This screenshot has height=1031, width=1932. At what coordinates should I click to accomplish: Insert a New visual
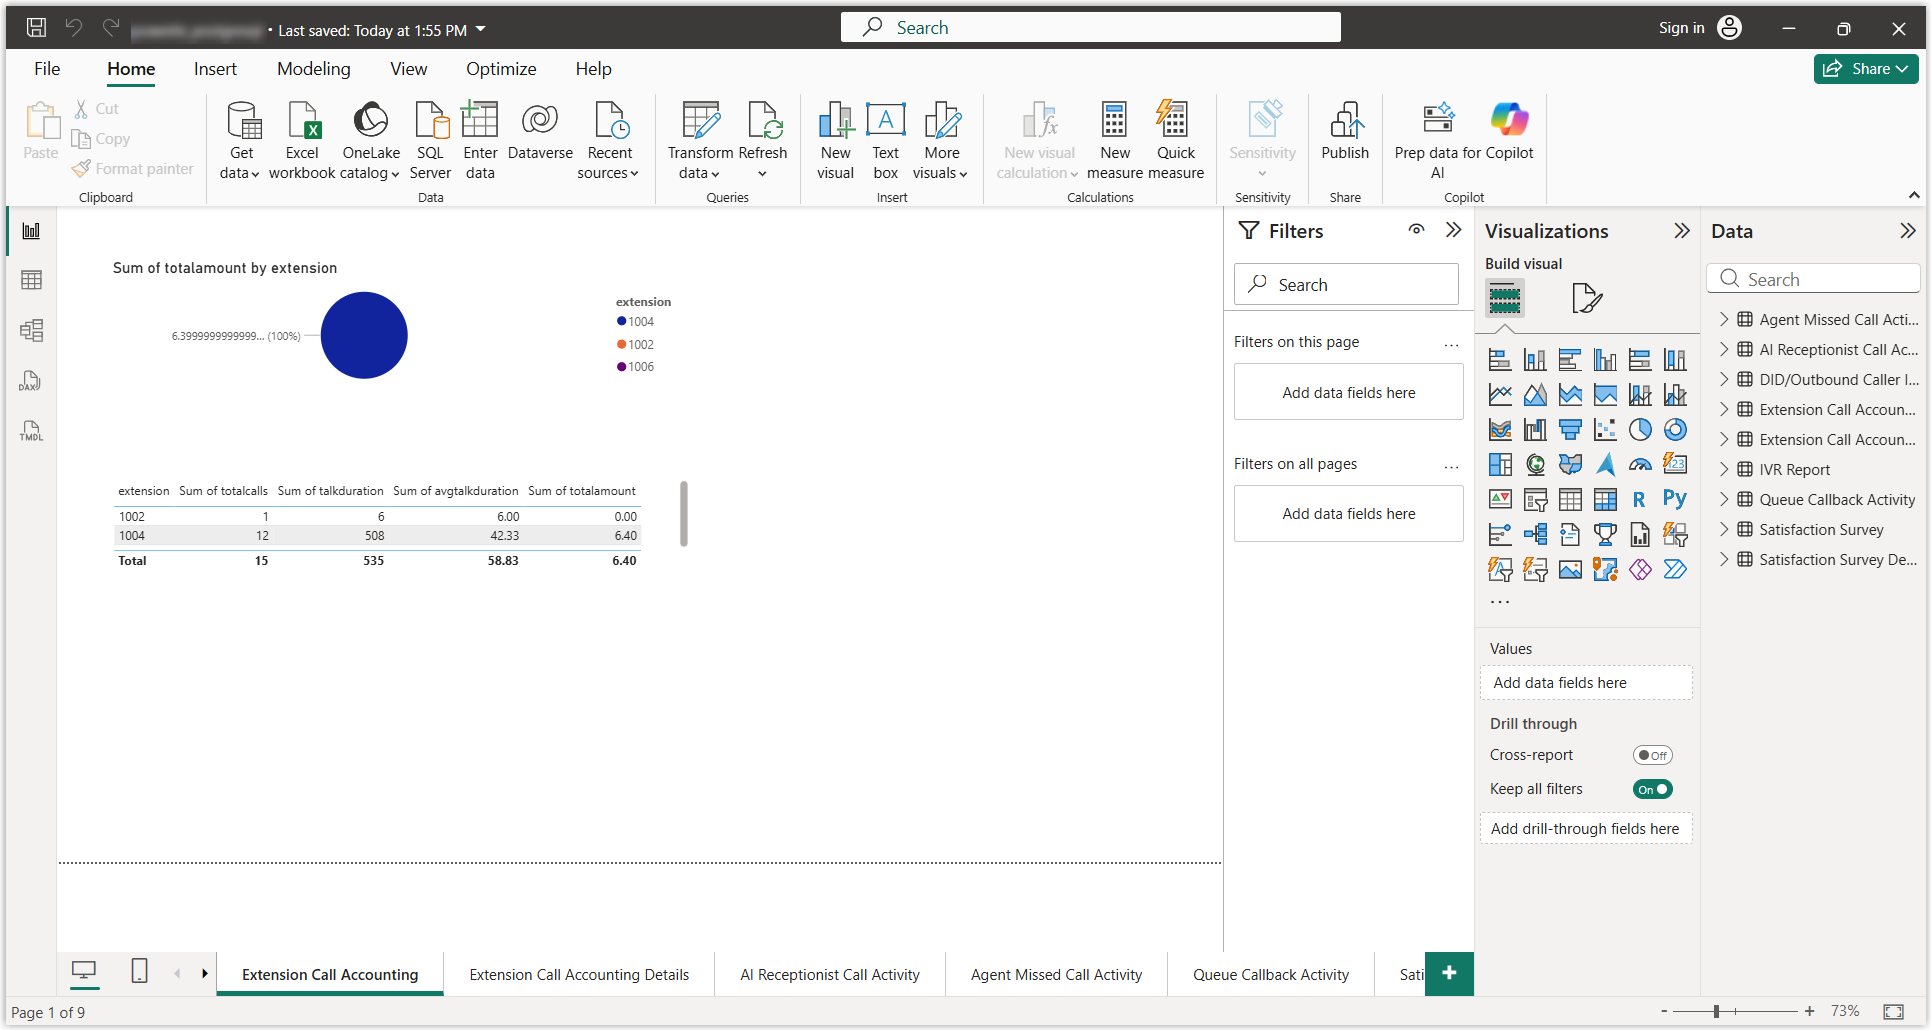[835, 140]
